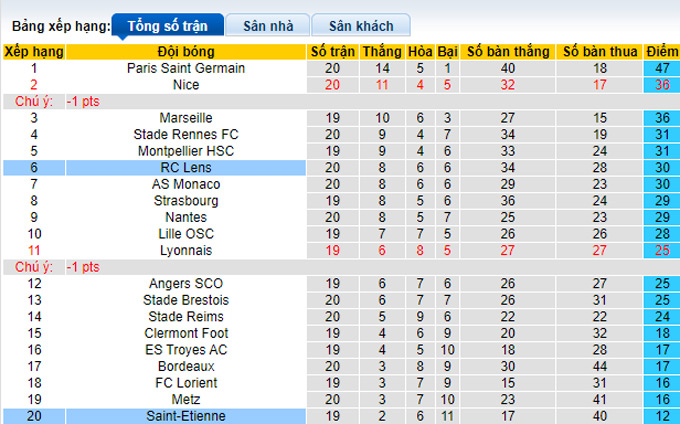Open Strasbourg team entry
Screen dimensions: 680x424
(186, 201)
